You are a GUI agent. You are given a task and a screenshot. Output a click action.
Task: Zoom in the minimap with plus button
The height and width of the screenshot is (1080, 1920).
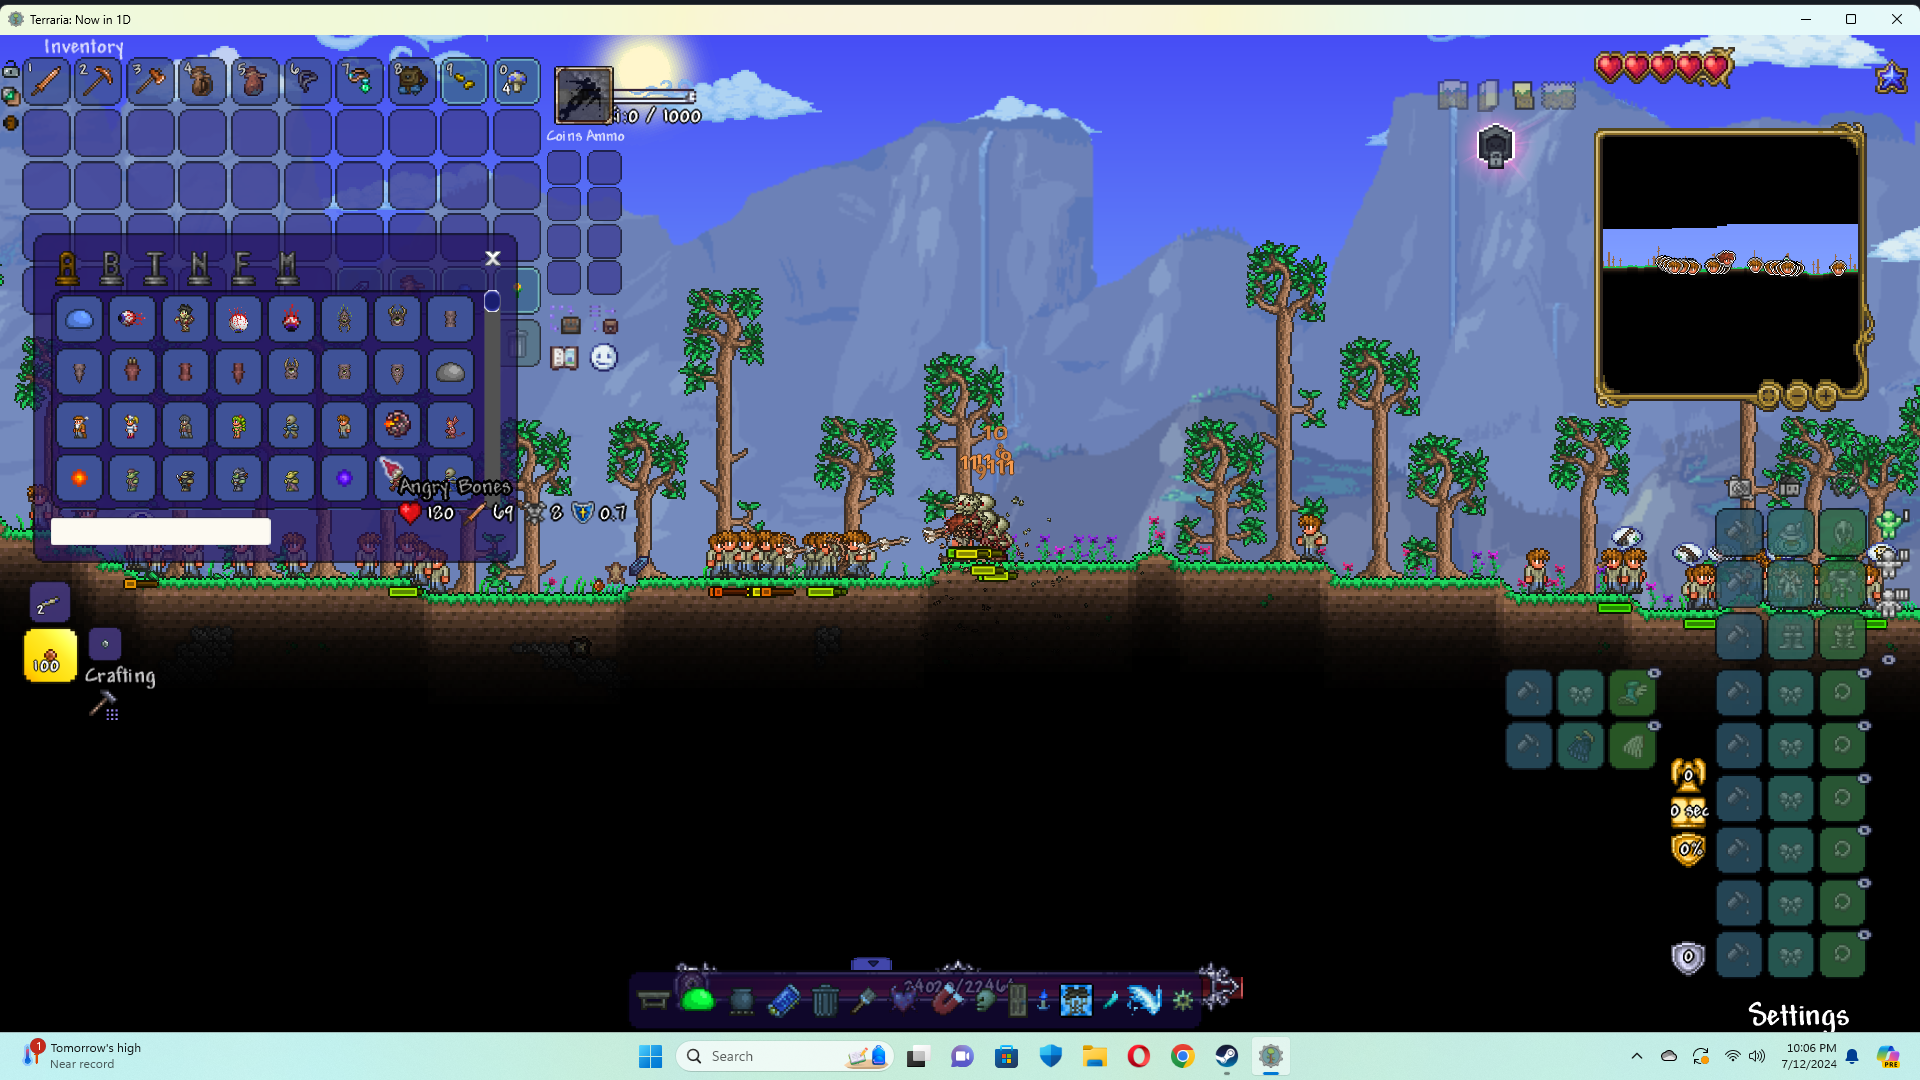(x=1825, y=396)
